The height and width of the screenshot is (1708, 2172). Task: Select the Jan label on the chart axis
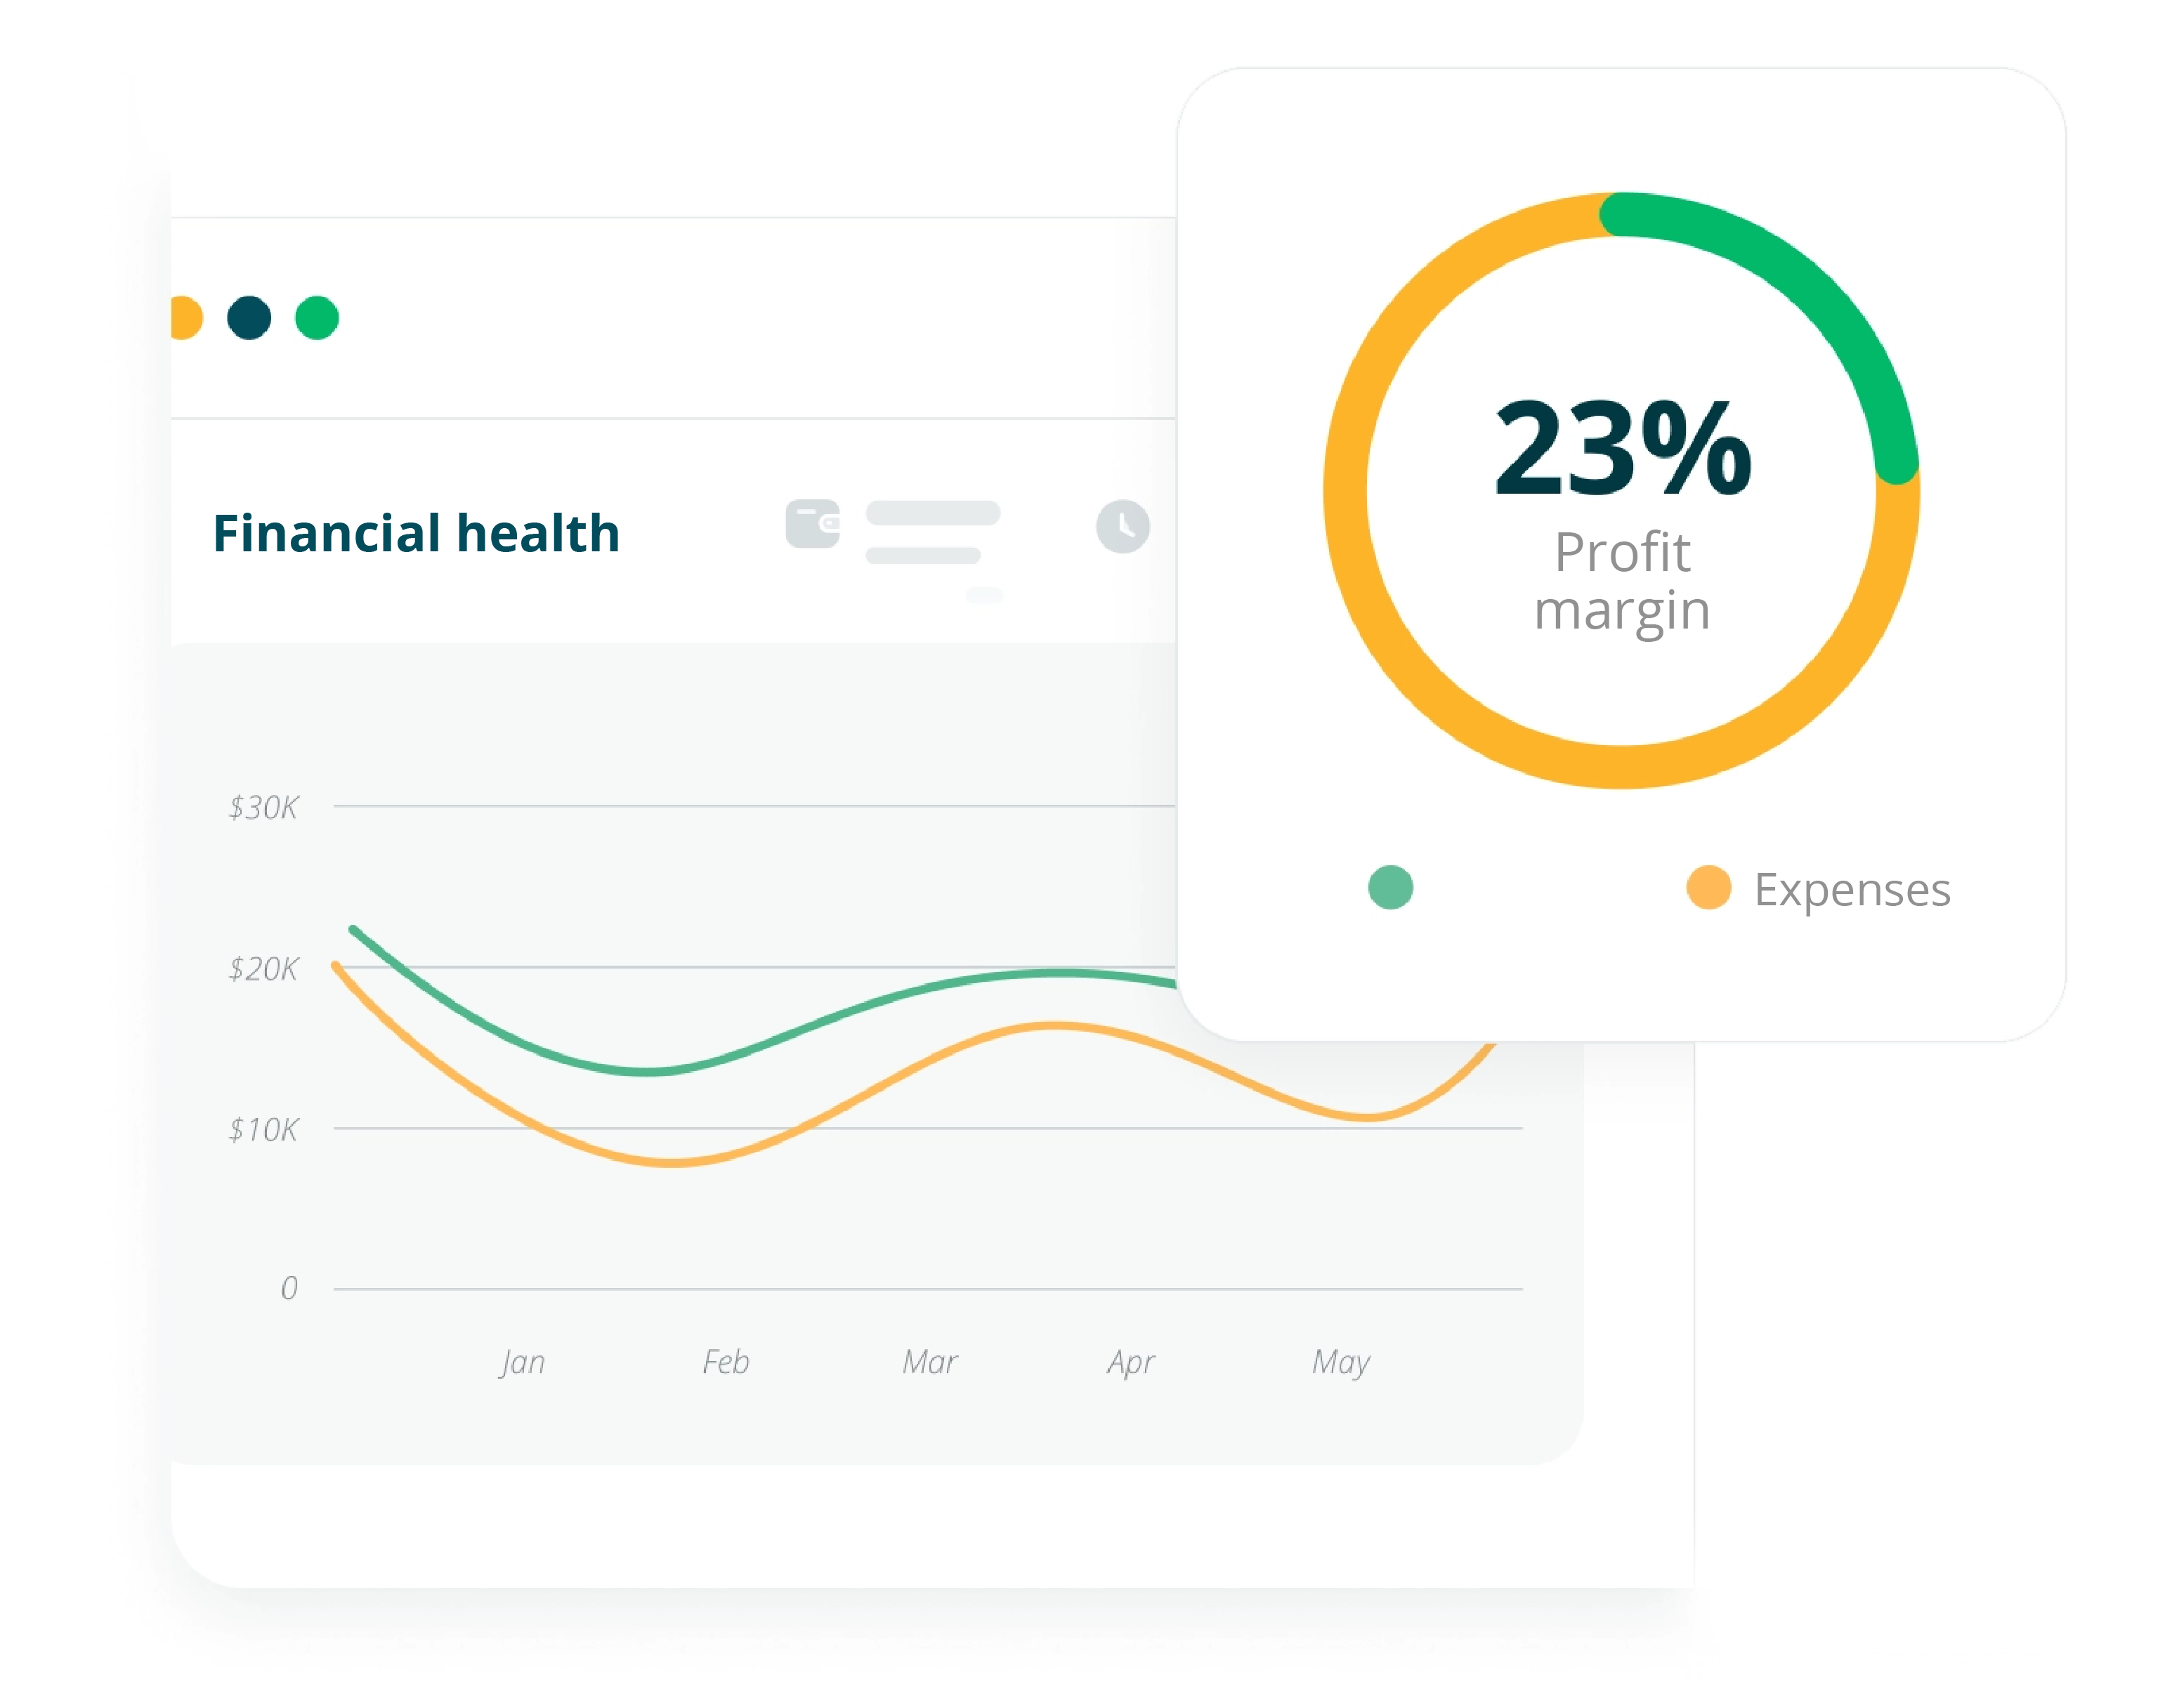[x=522, y=1362]
